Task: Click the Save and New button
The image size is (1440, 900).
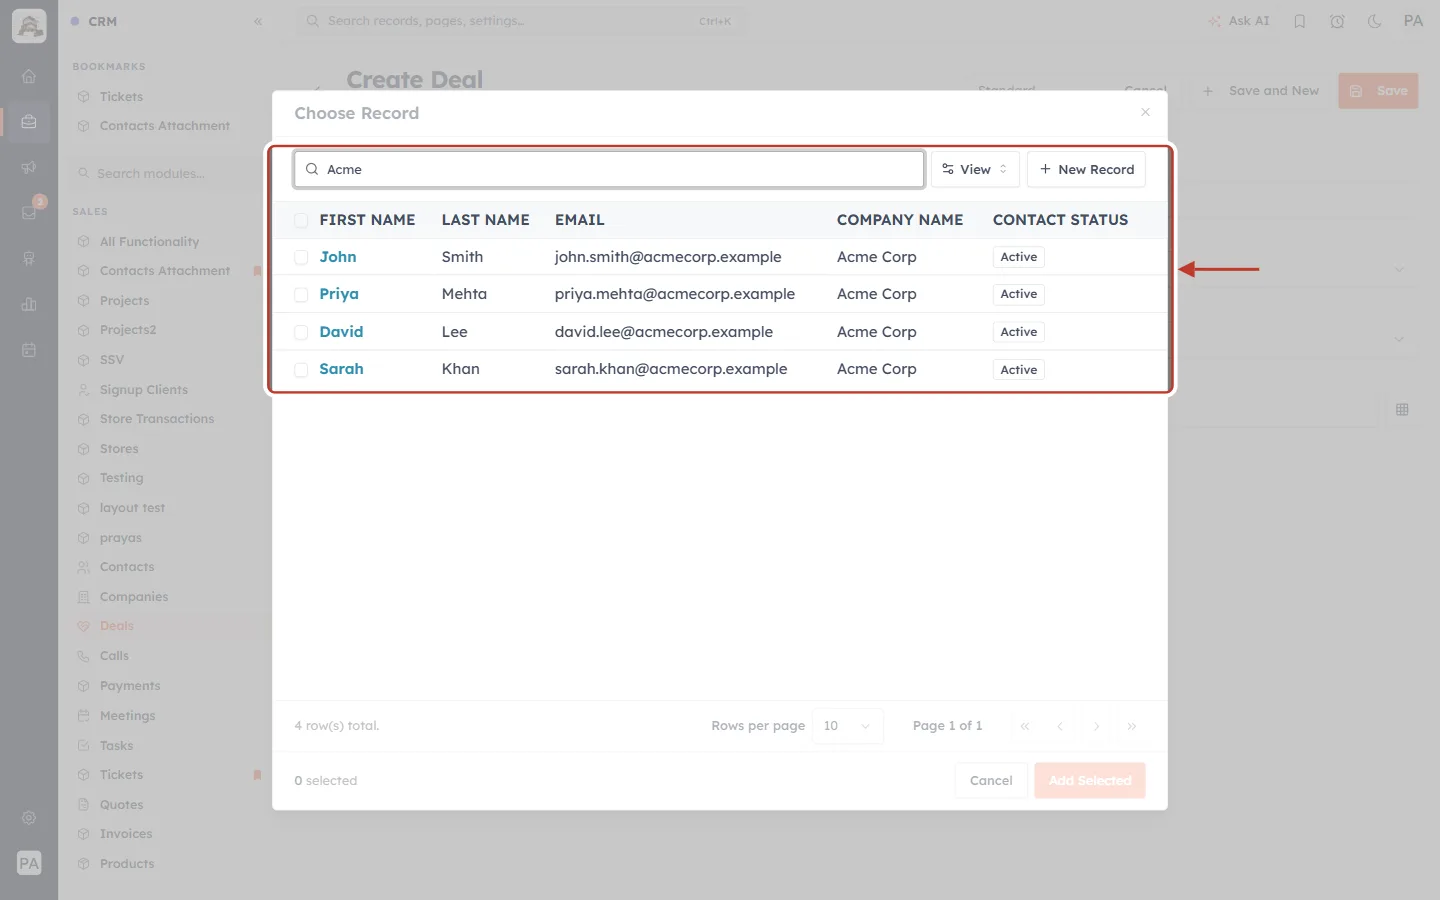Action: click(1260, 91)
